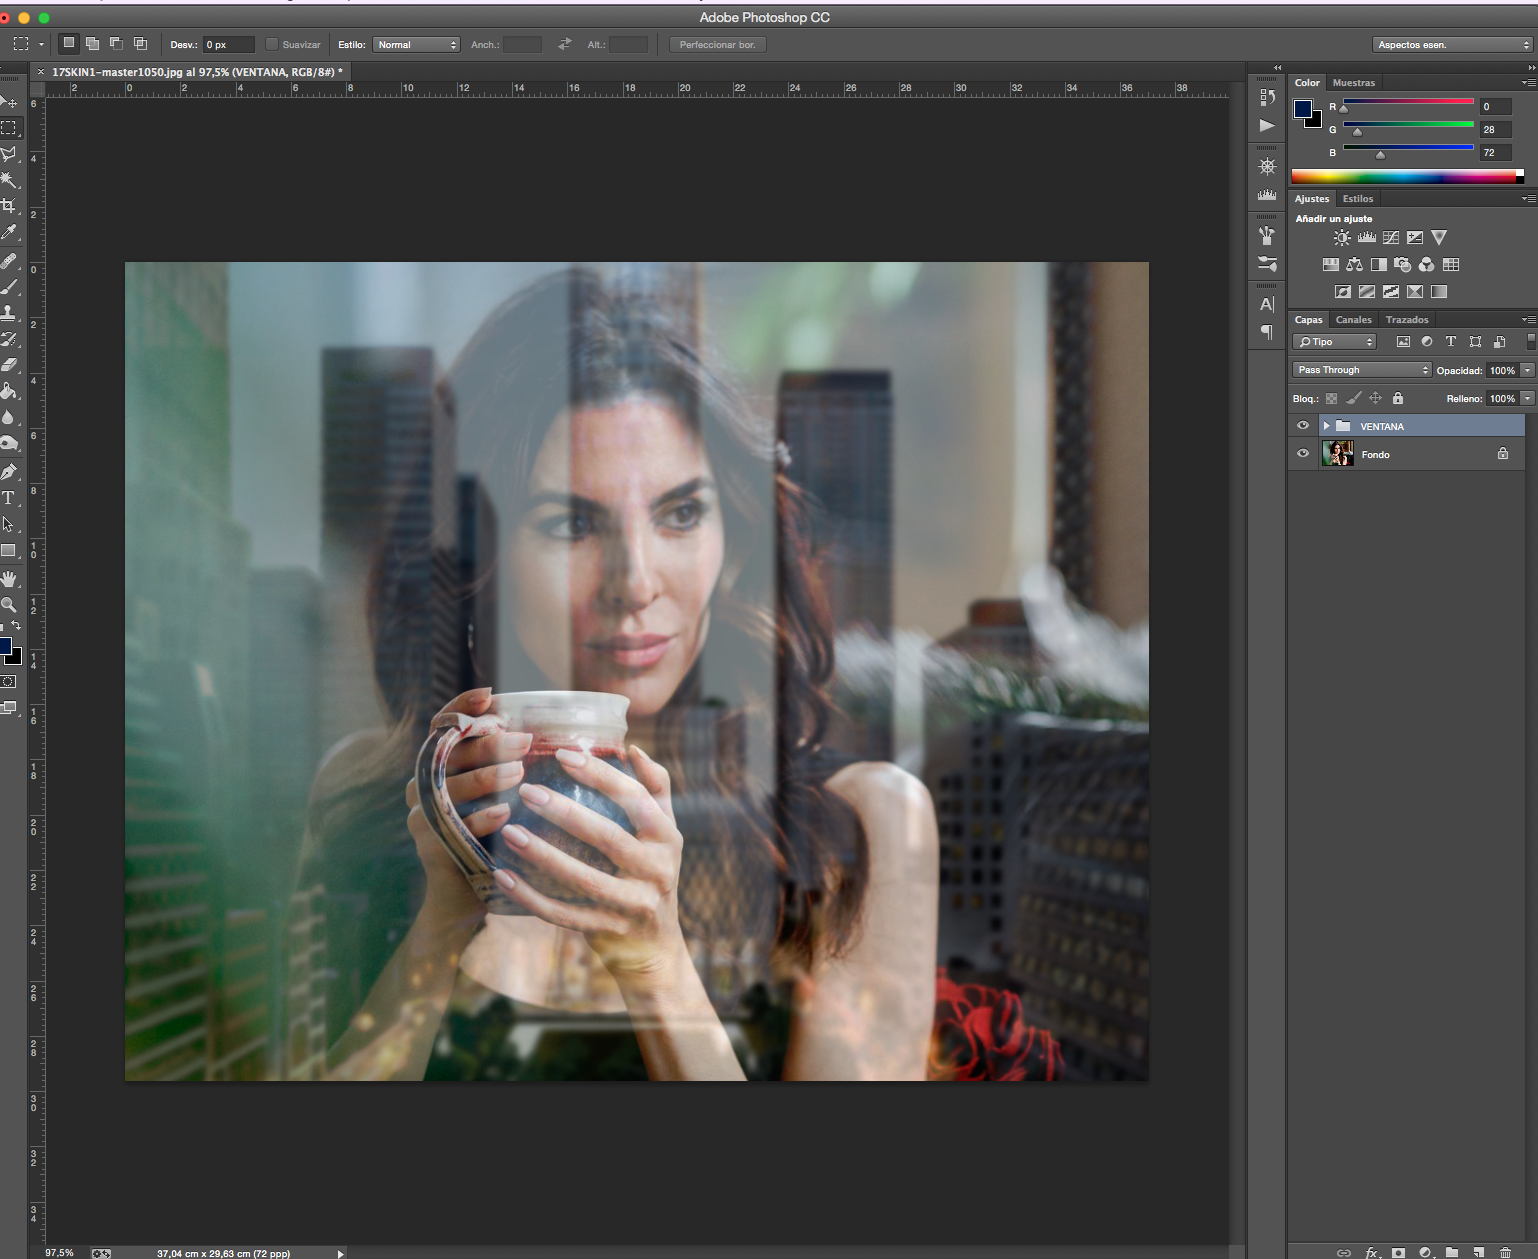Close the 17SKIN1-master1050.jpg document tab
Screen dimensions: 1538x1259
[x=40, y=72]
